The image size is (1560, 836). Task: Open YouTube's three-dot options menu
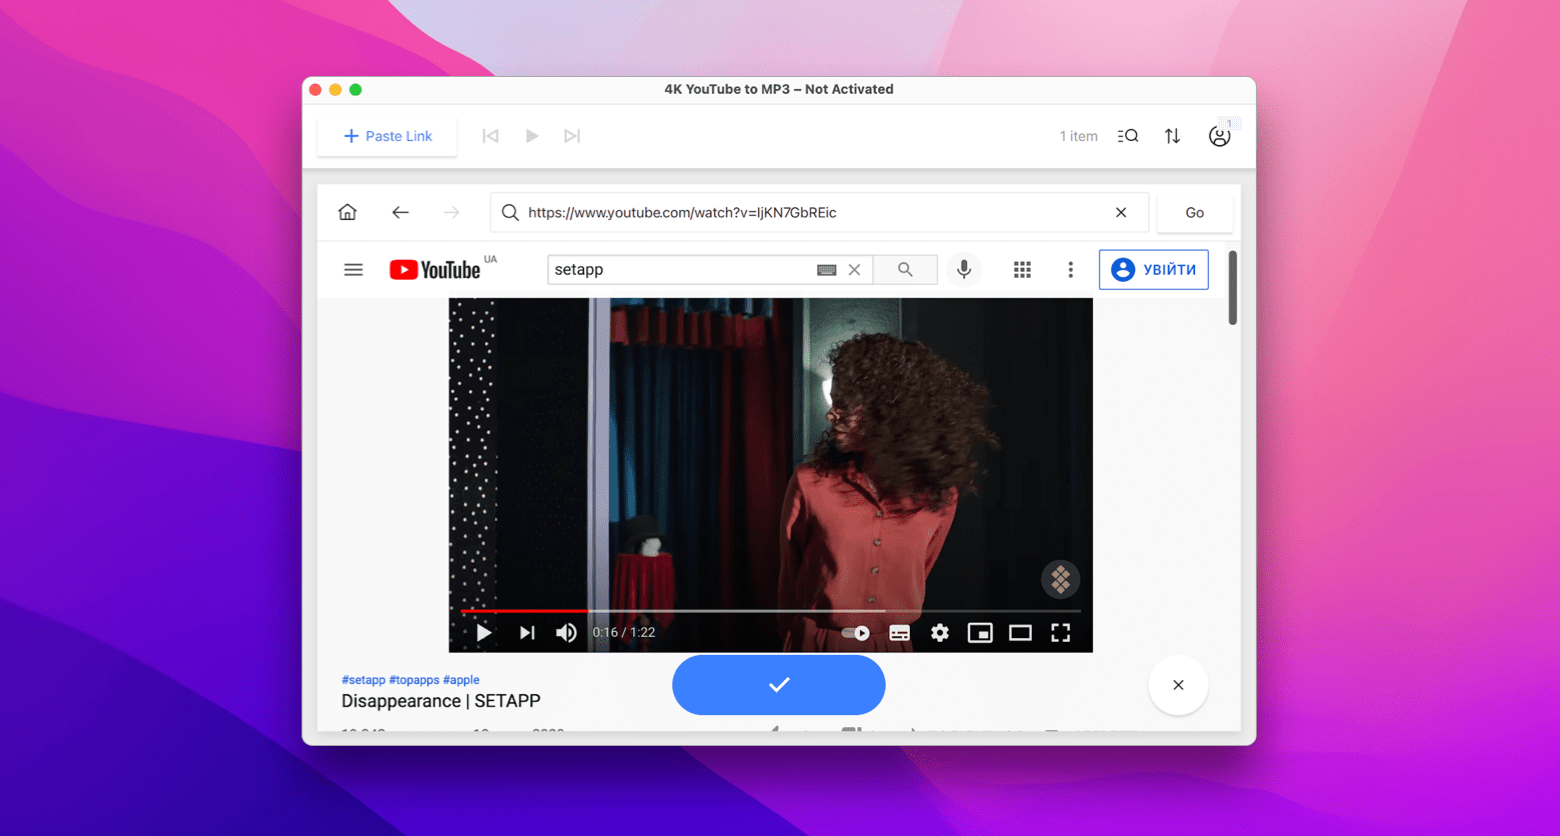point(1070,269)
